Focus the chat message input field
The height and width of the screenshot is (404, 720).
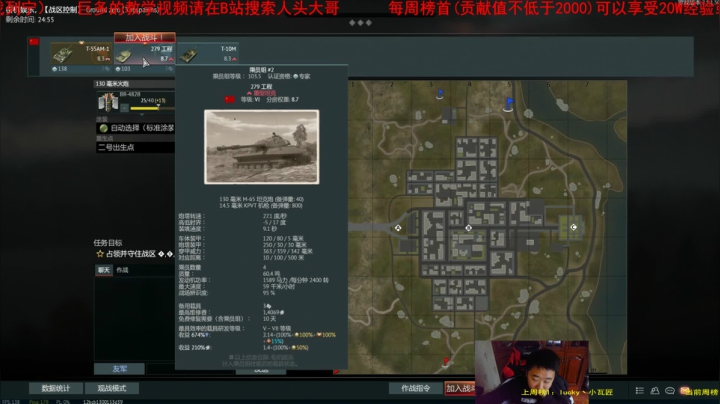point(161,369)
